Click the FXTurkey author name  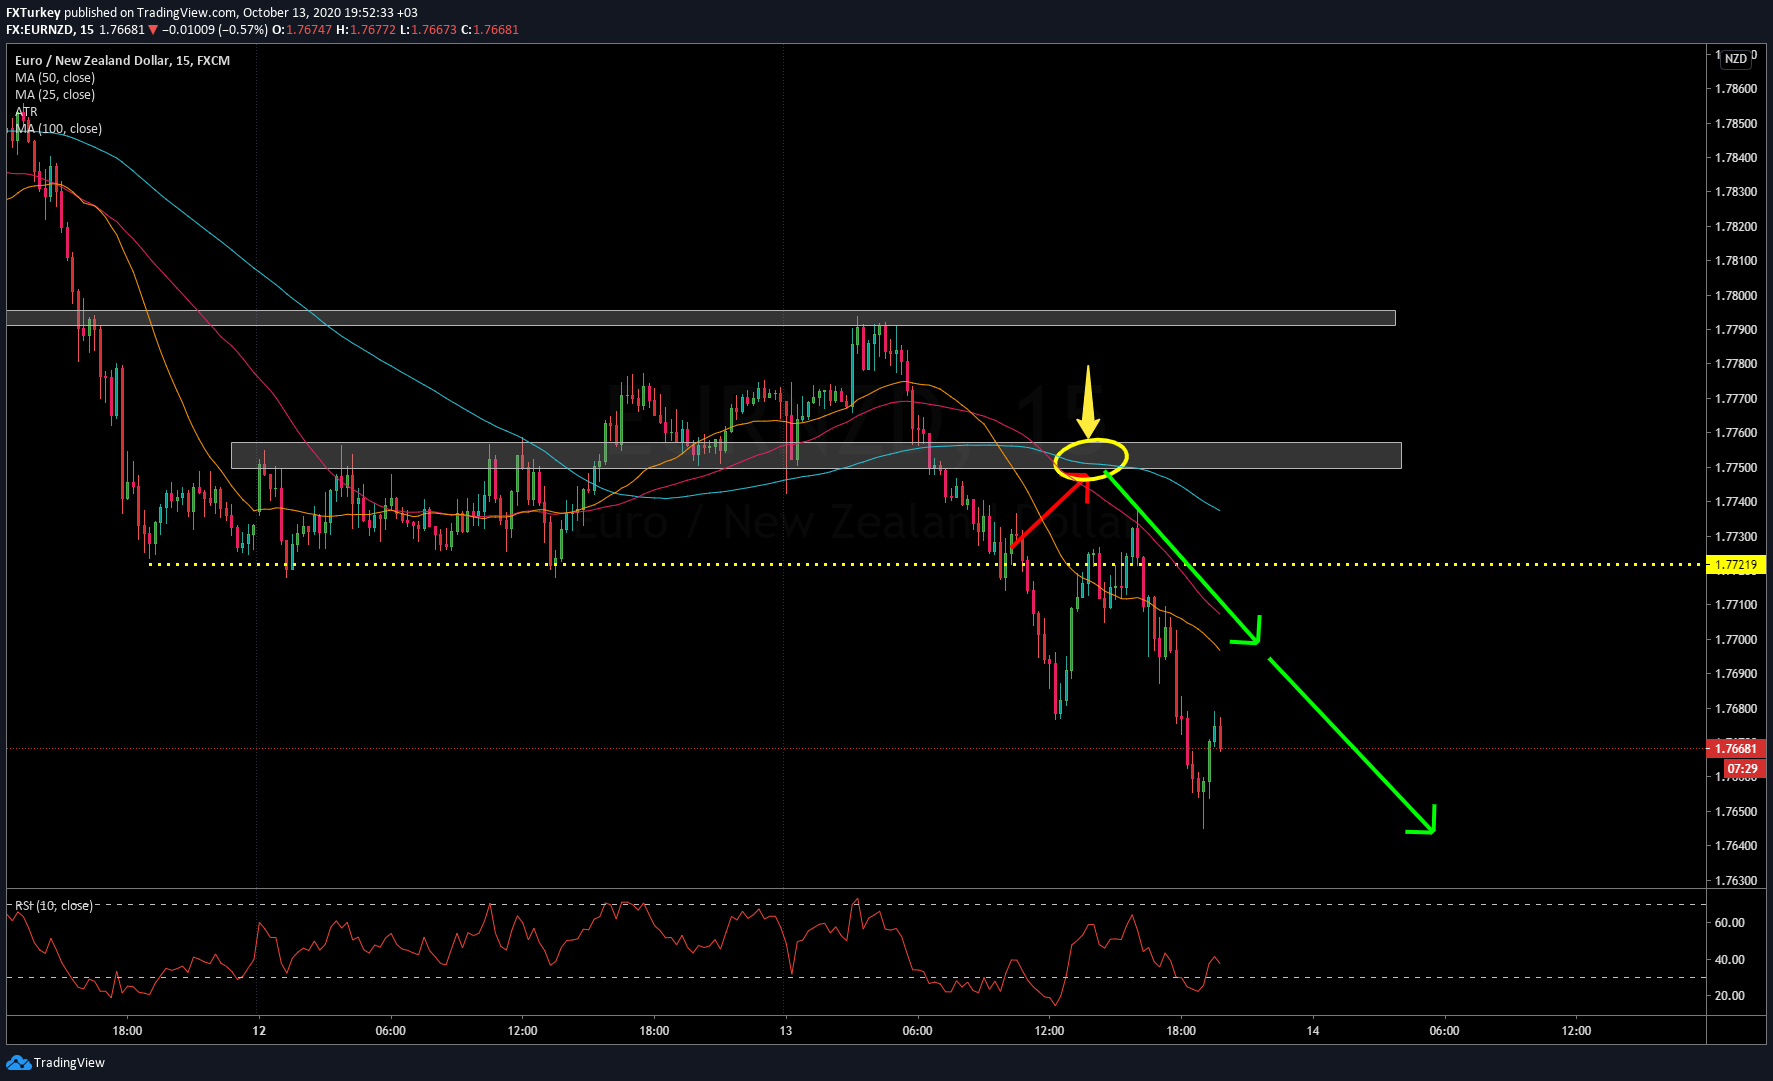pyautogui.click(x=33, y=13)
